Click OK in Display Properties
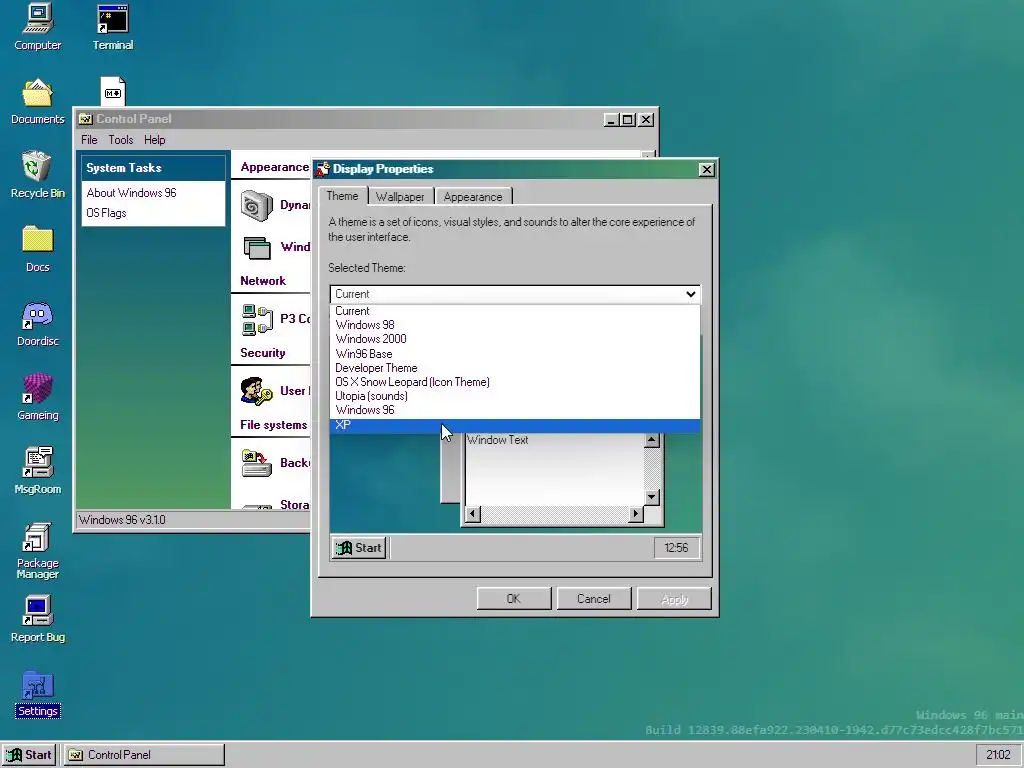The width and height of the screenshot is (1024, 768). click(x=514, y=599)
